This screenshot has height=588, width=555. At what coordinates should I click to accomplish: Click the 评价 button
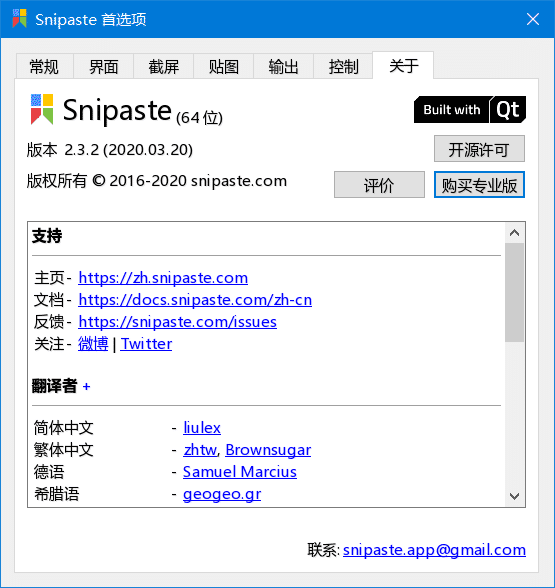tap(380, 184)
